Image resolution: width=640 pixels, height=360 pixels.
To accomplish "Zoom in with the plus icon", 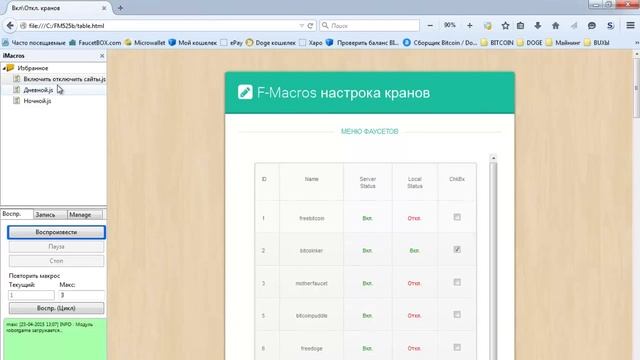I will [470, 26].
